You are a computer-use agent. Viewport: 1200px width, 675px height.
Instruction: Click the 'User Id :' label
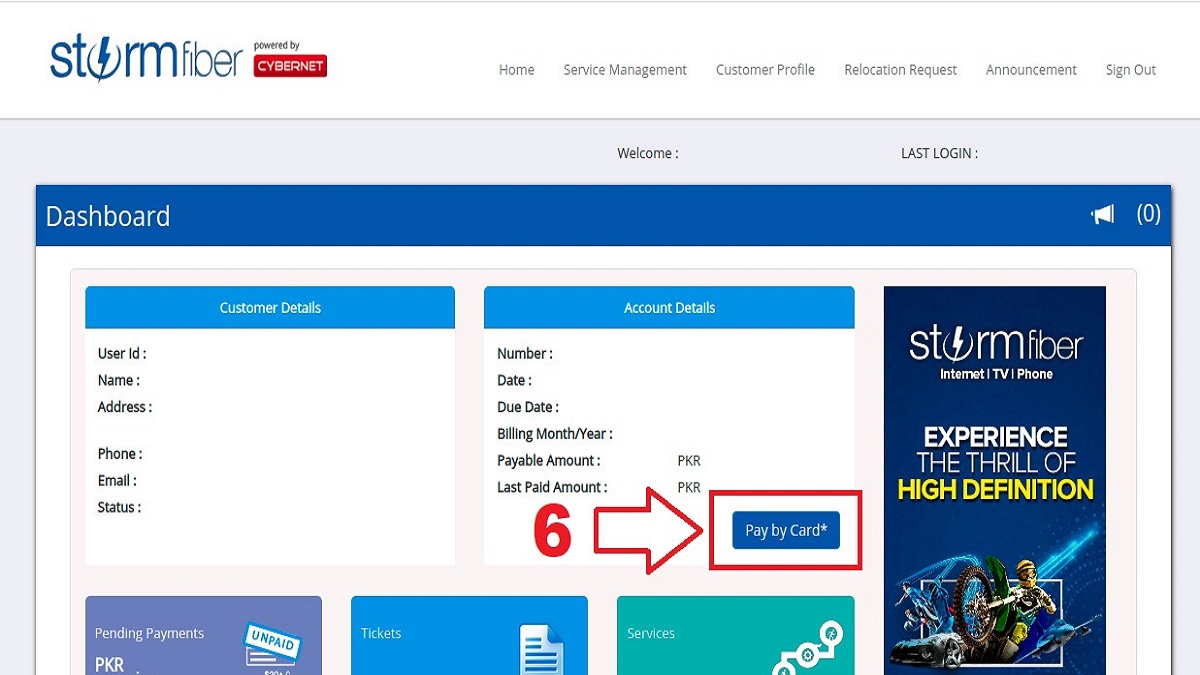122,354
